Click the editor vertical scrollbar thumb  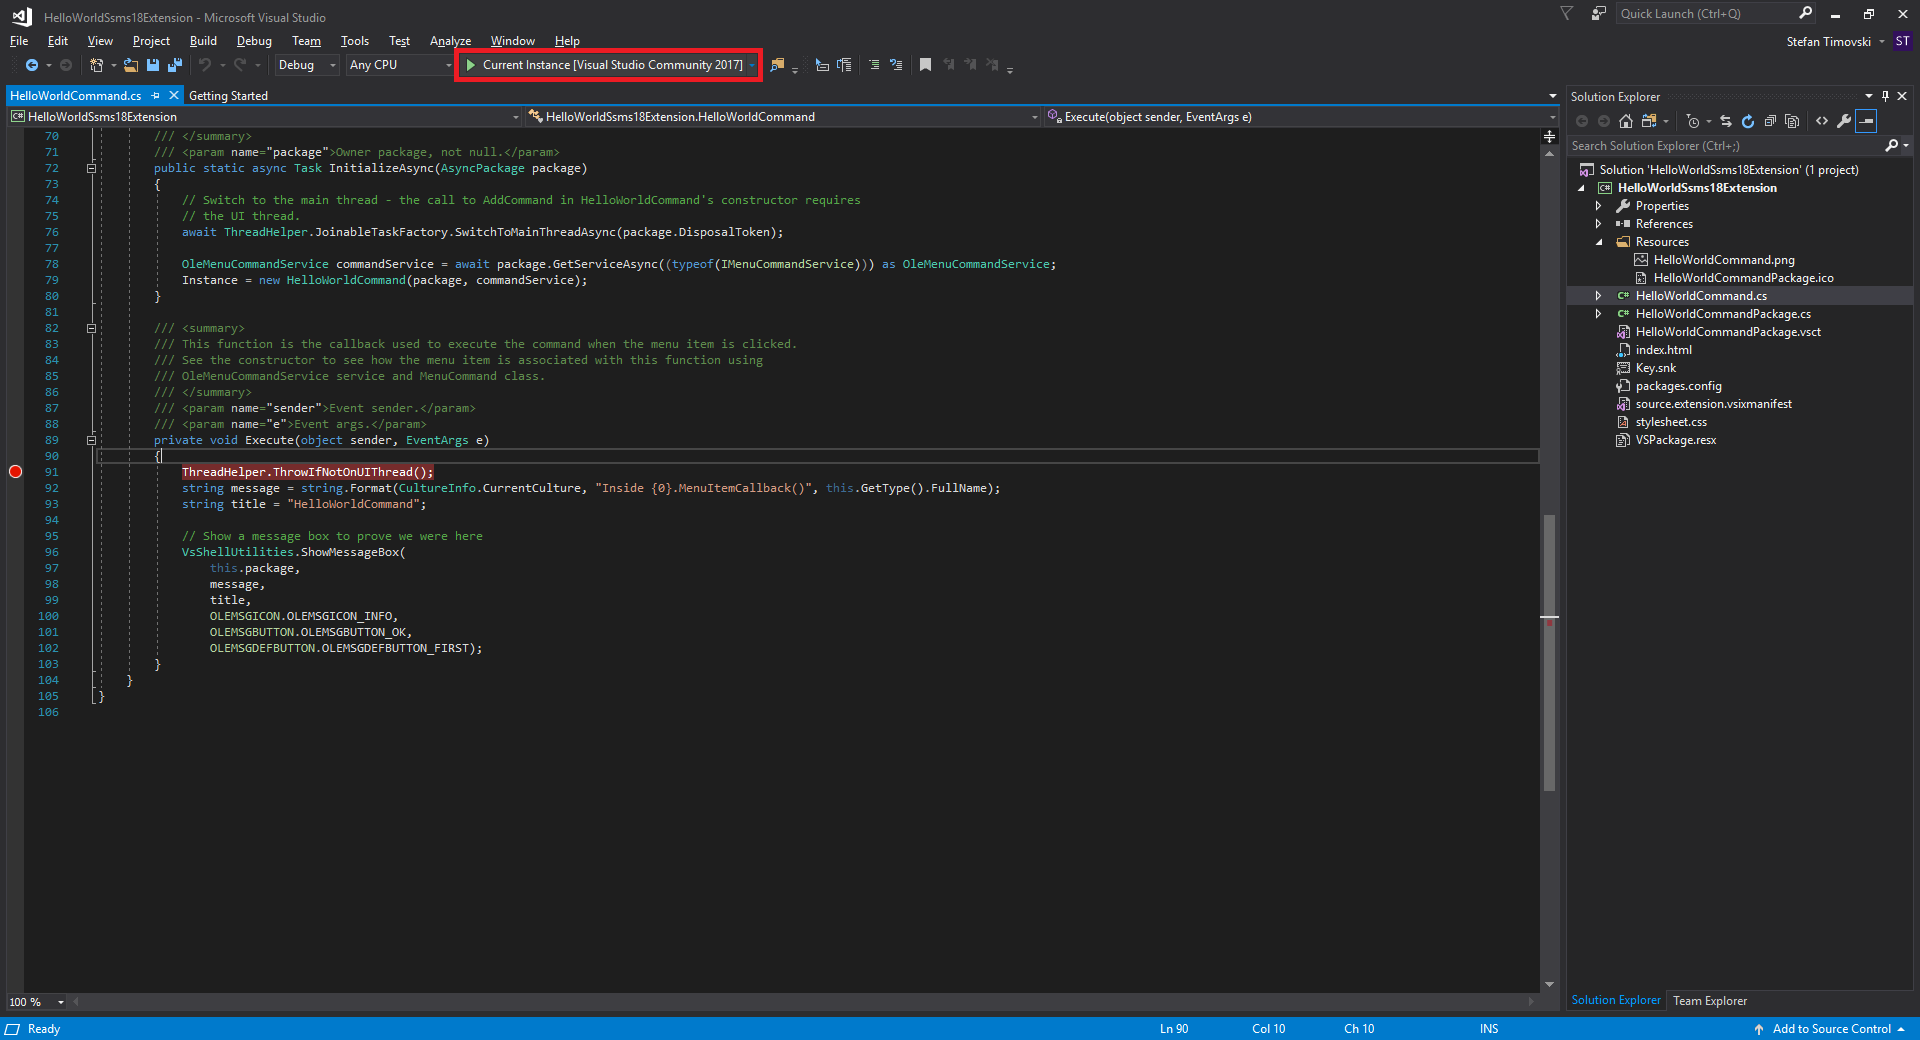click(1549, 652)
